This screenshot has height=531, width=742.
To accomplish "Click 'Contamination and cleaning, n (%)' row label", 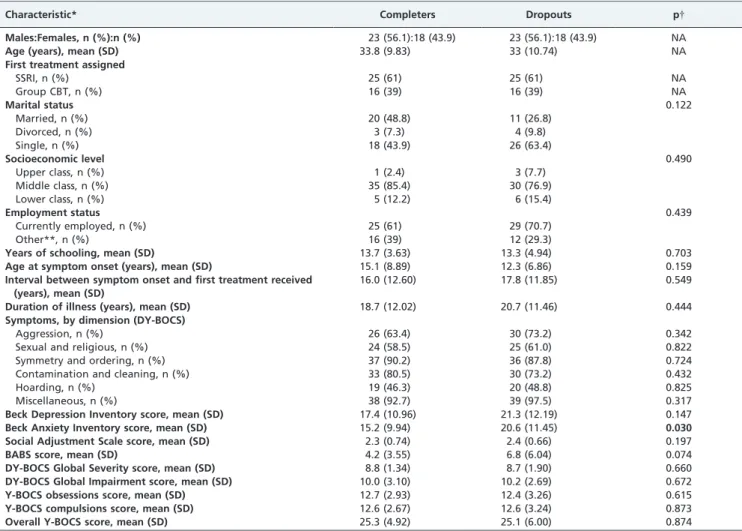I will (x=102, y=374).
